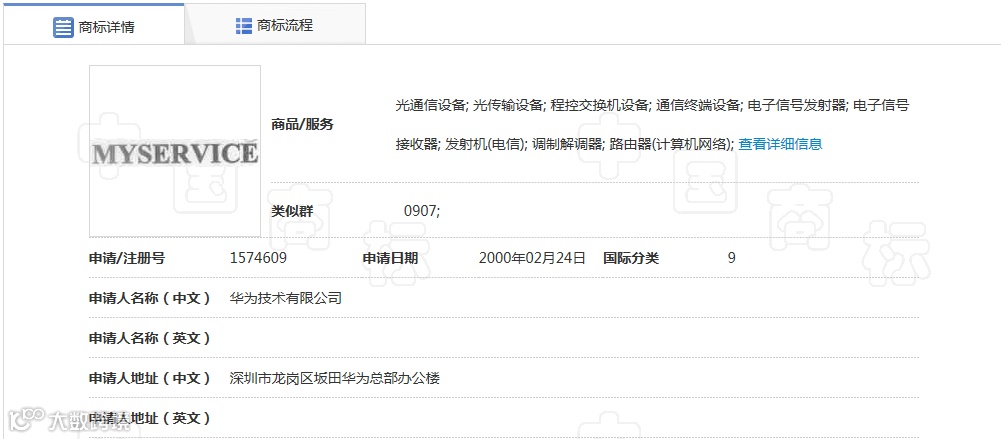Open the 商标流程 tab

tap(275, 26)
